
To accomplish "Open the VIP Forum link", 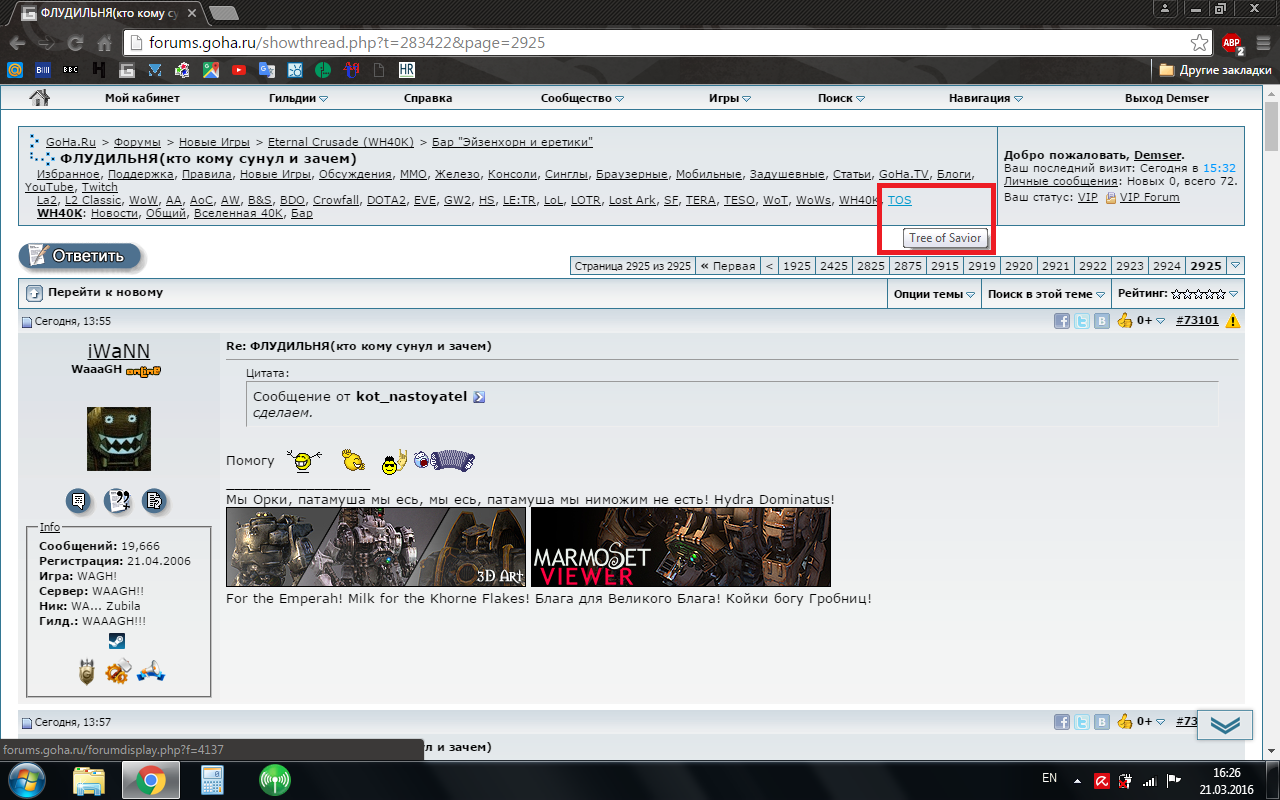I will (1149, 197).
